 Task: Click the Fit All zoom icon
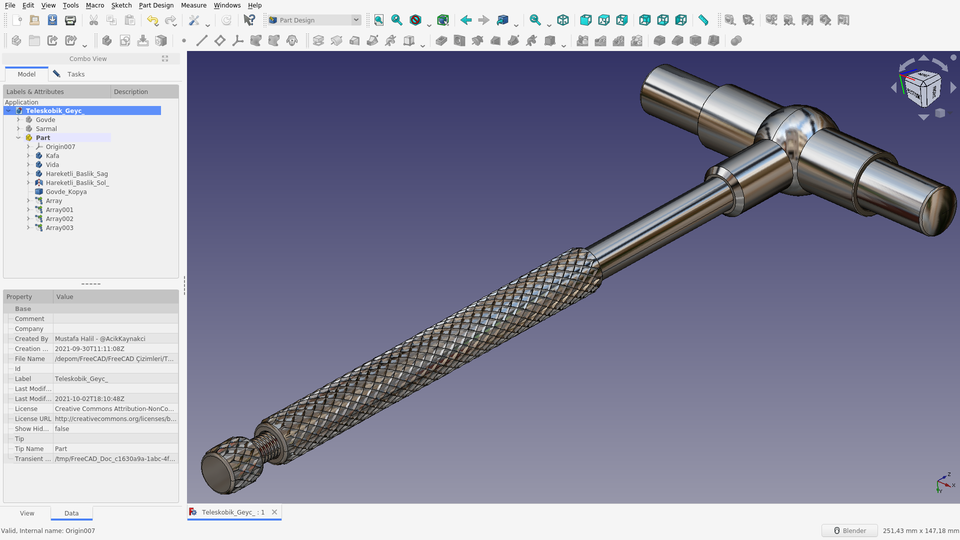click(x=379, y=20)
